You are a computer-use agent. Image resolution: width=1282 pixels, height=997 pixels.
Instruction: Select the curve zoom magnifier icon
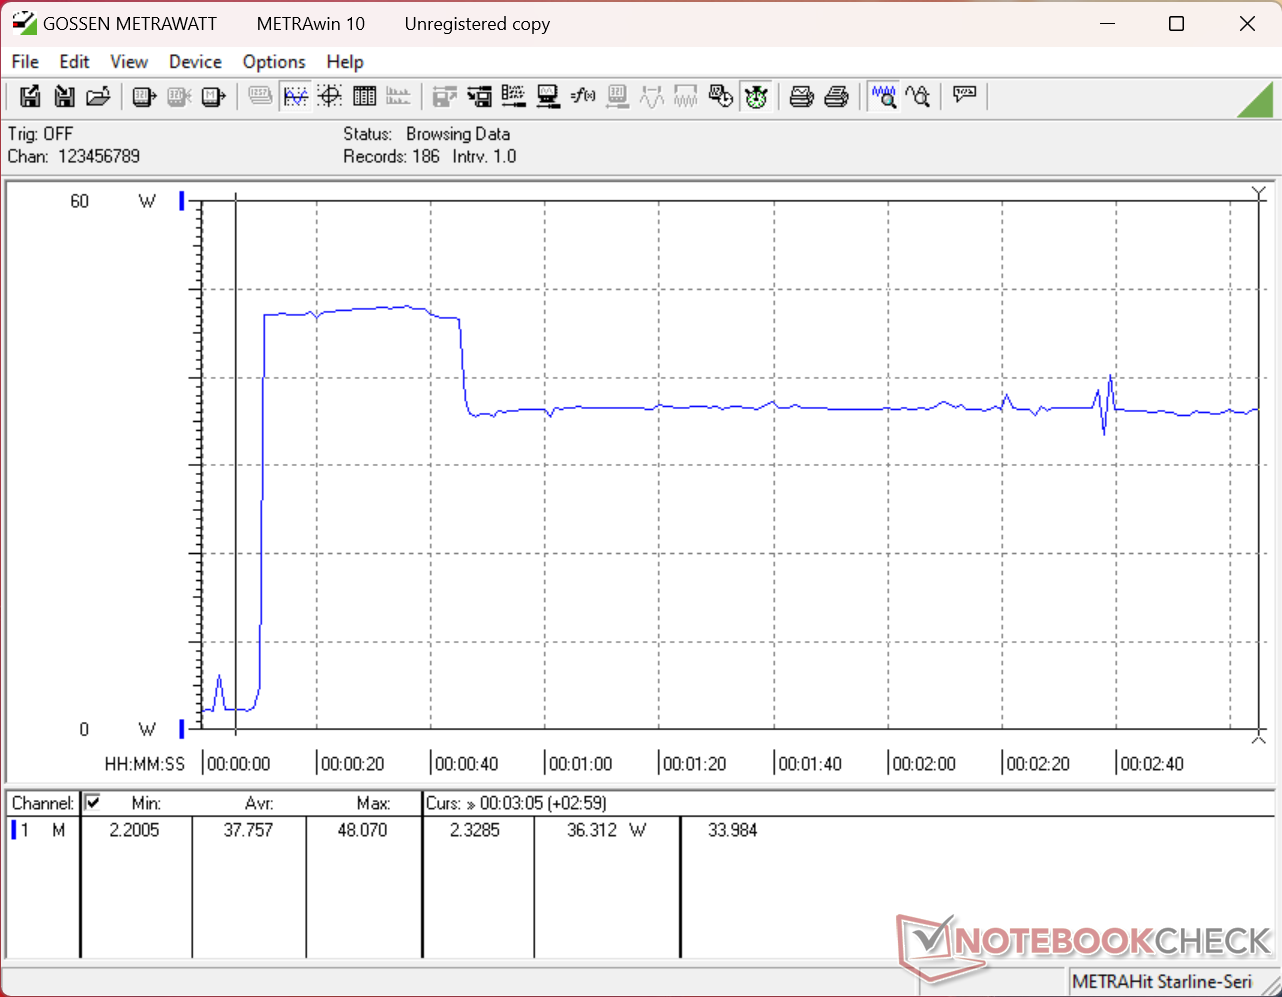coord(918,96)
